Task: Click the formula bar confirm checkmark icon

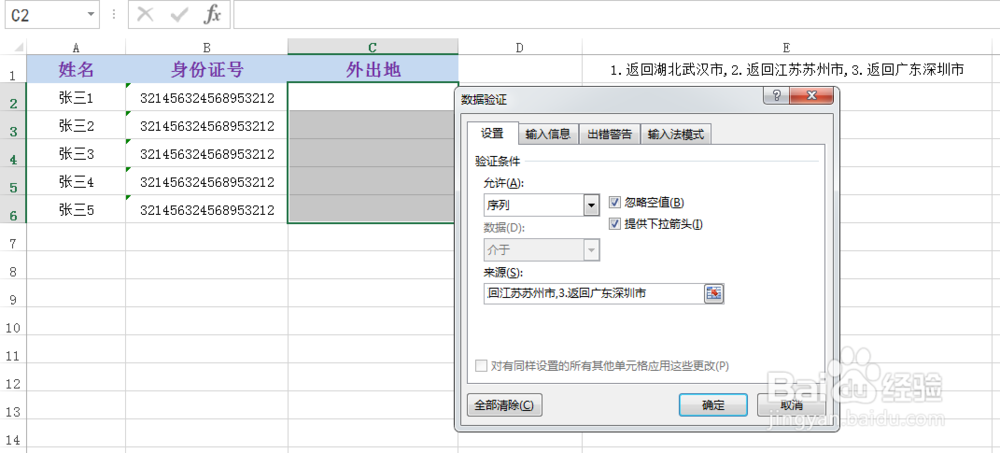Action: point(178,15)
